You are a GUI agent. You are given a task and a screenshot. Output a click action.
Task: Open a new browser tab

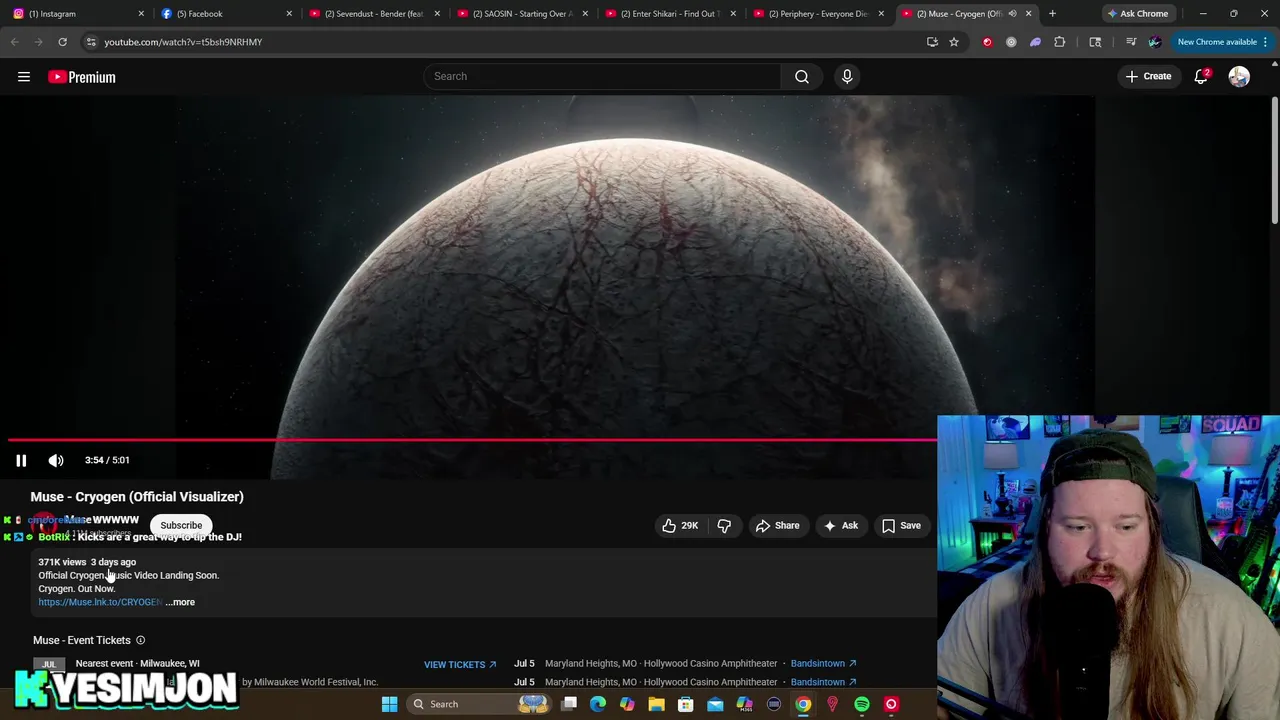coord(1052,13)
